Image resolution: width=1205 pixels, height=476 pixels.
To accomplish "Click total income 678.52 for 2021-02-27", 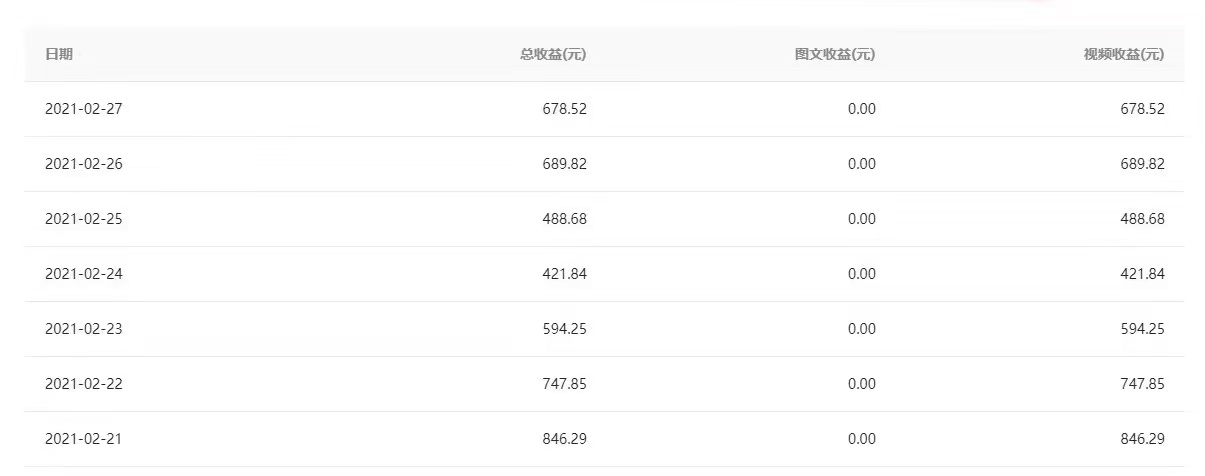I will [565, 109].
